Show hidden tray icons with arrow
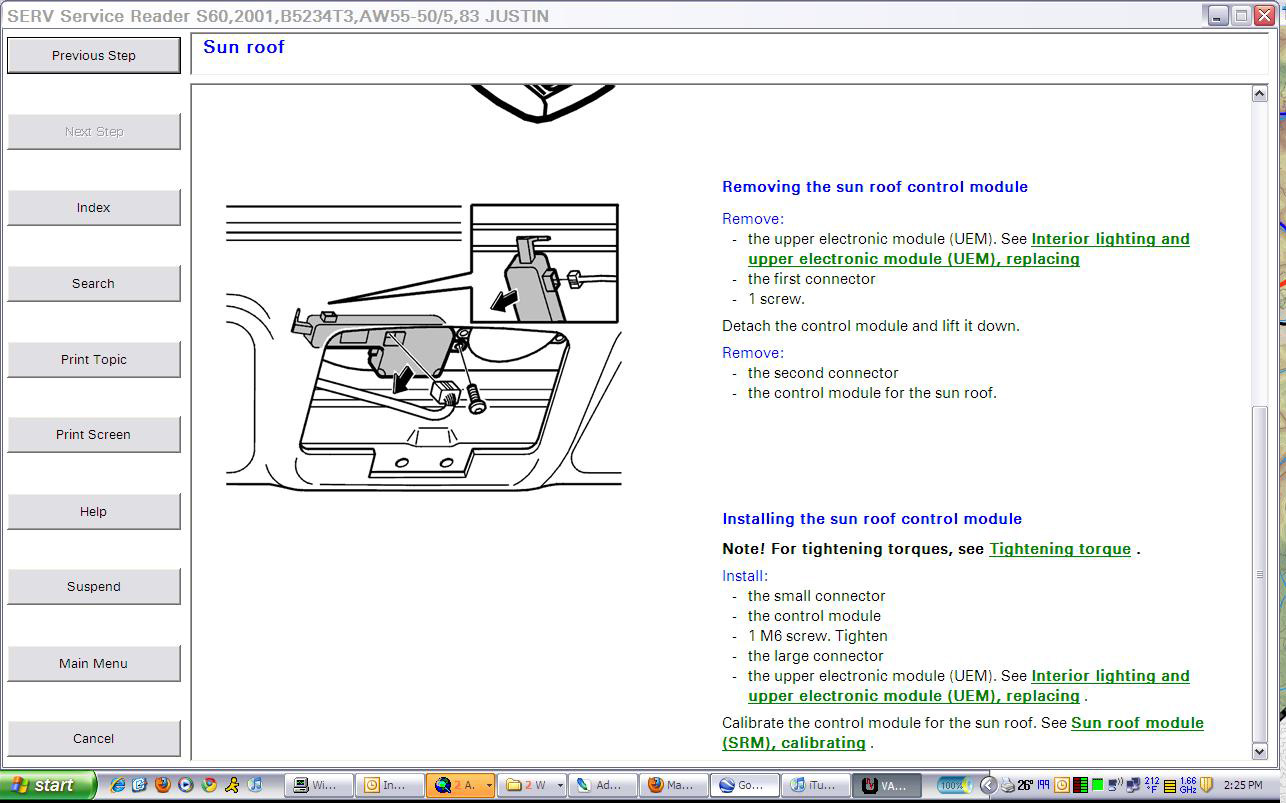The height and width of the screenshot is (803, 1286). pyautogui.click(x=988, y=785)
